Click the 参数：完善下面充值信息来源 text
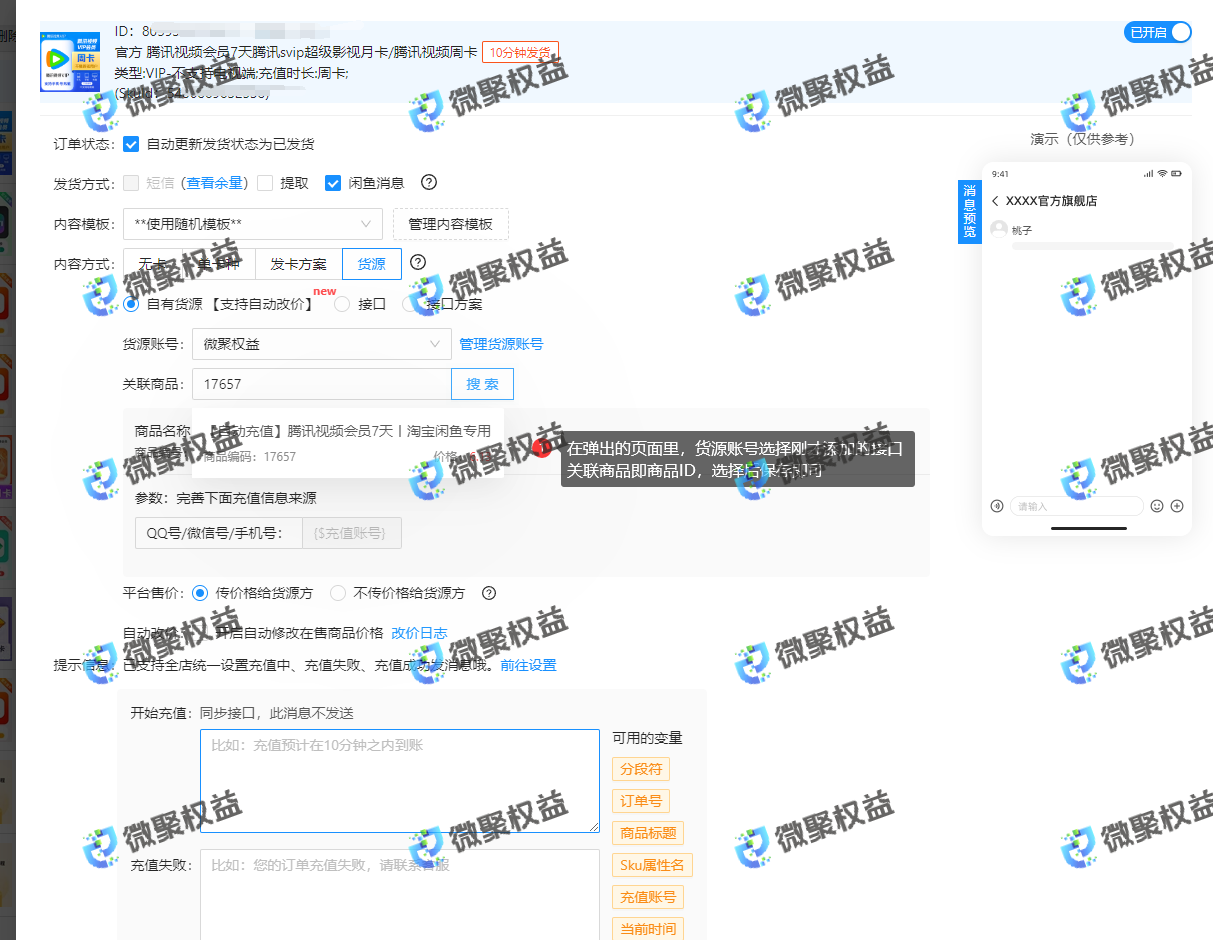 click(226, 498)
